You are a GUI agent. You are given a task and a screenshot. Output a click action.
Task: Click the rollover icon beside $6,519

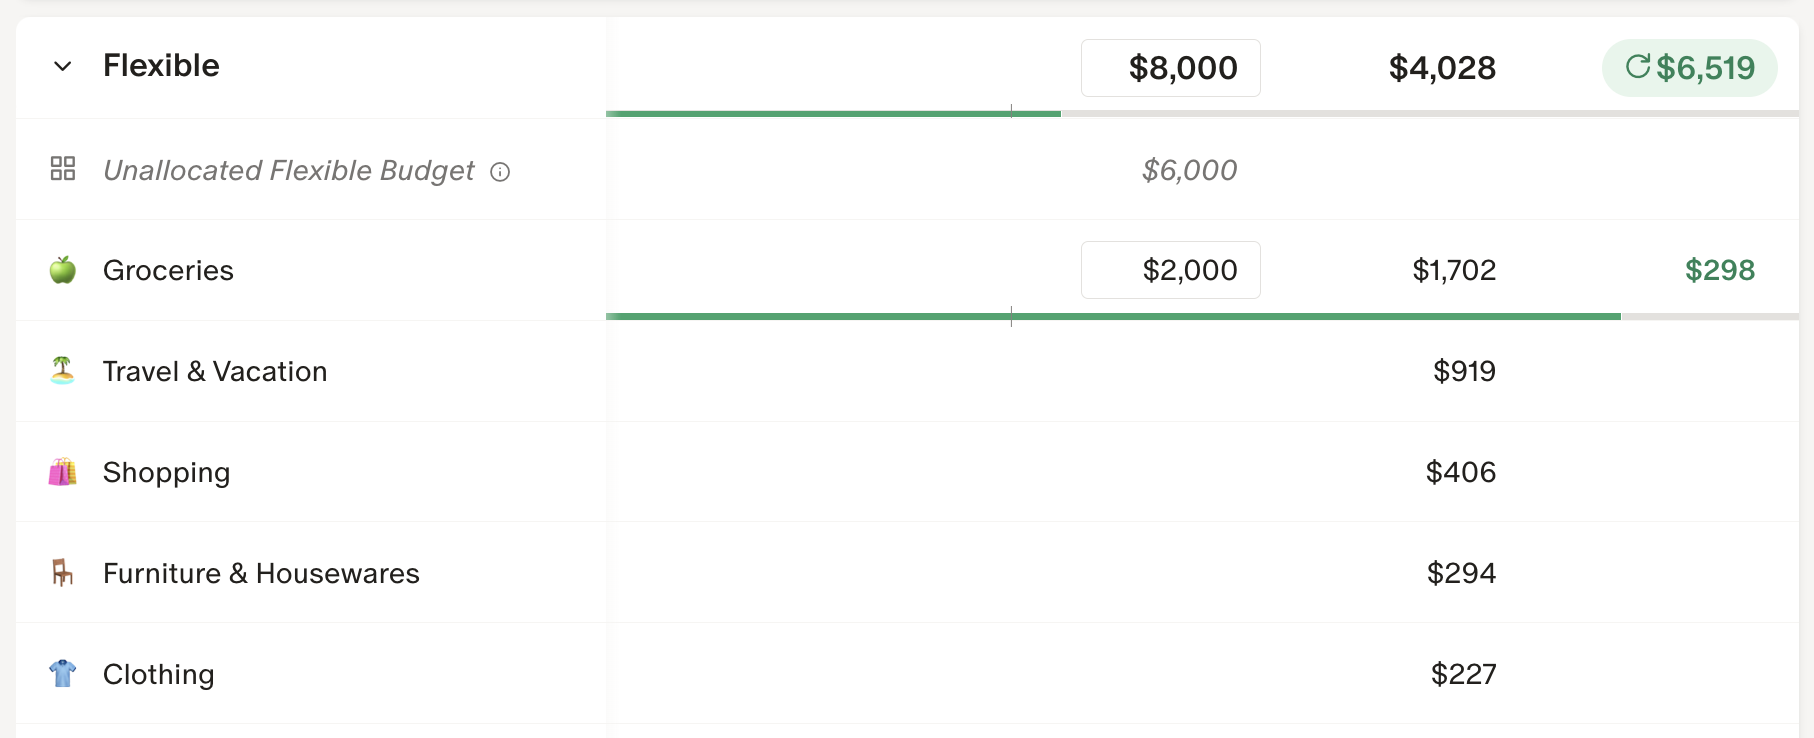pos(1637,67)
